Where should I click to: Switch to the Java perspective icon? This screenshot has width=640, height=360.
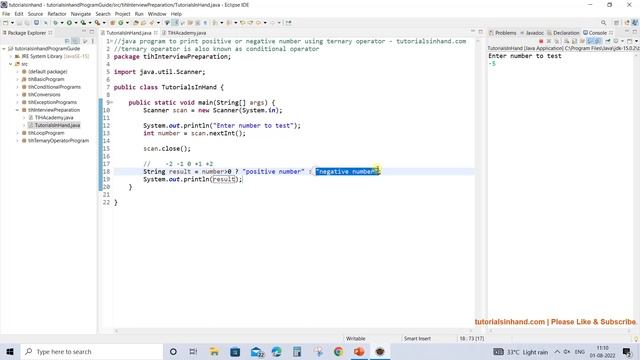point(635,23)
